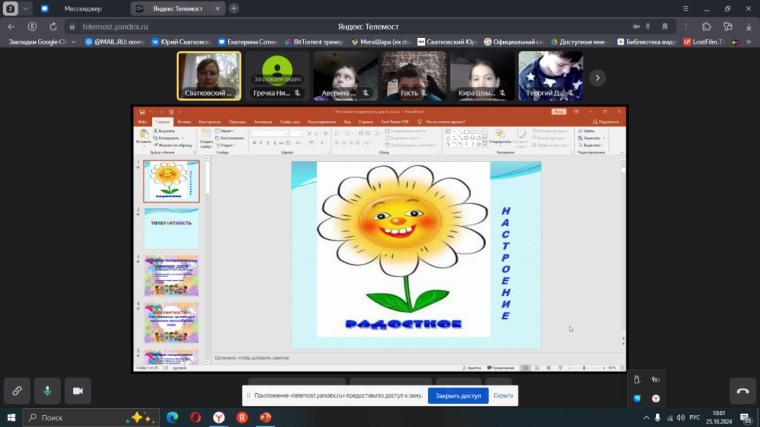Switch input language РУС in tray
Screen dimensions: 760x427
point(695,417)
